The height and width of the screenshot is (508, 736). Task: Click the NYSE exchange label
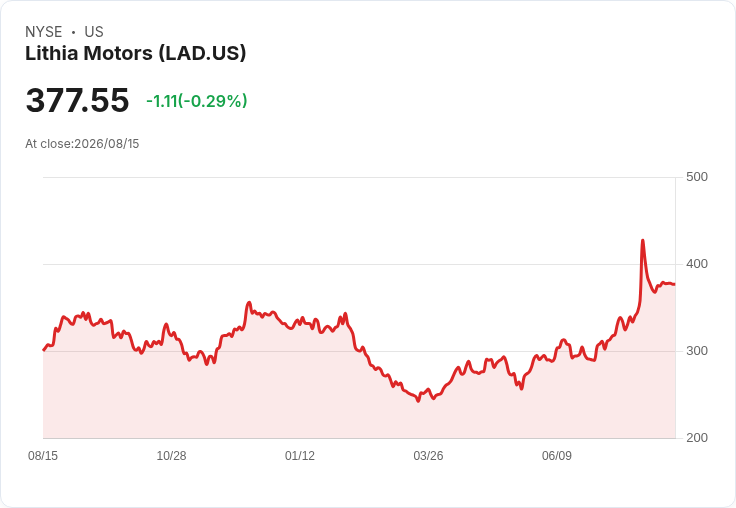44,32
